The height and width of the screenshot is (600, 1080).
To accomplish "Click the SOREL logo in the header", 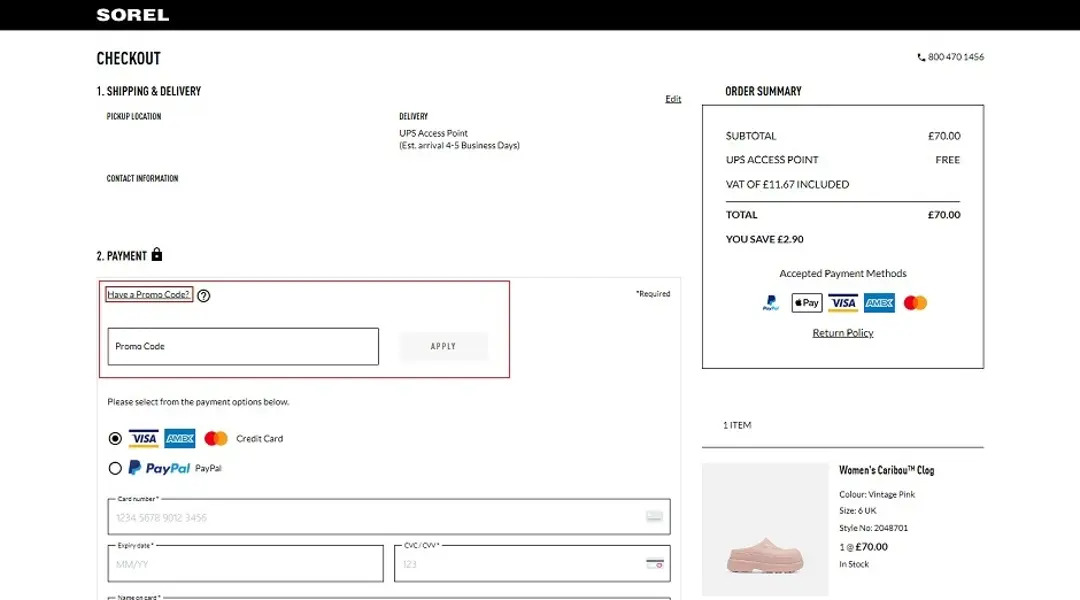I will click(x=132, y=14).
